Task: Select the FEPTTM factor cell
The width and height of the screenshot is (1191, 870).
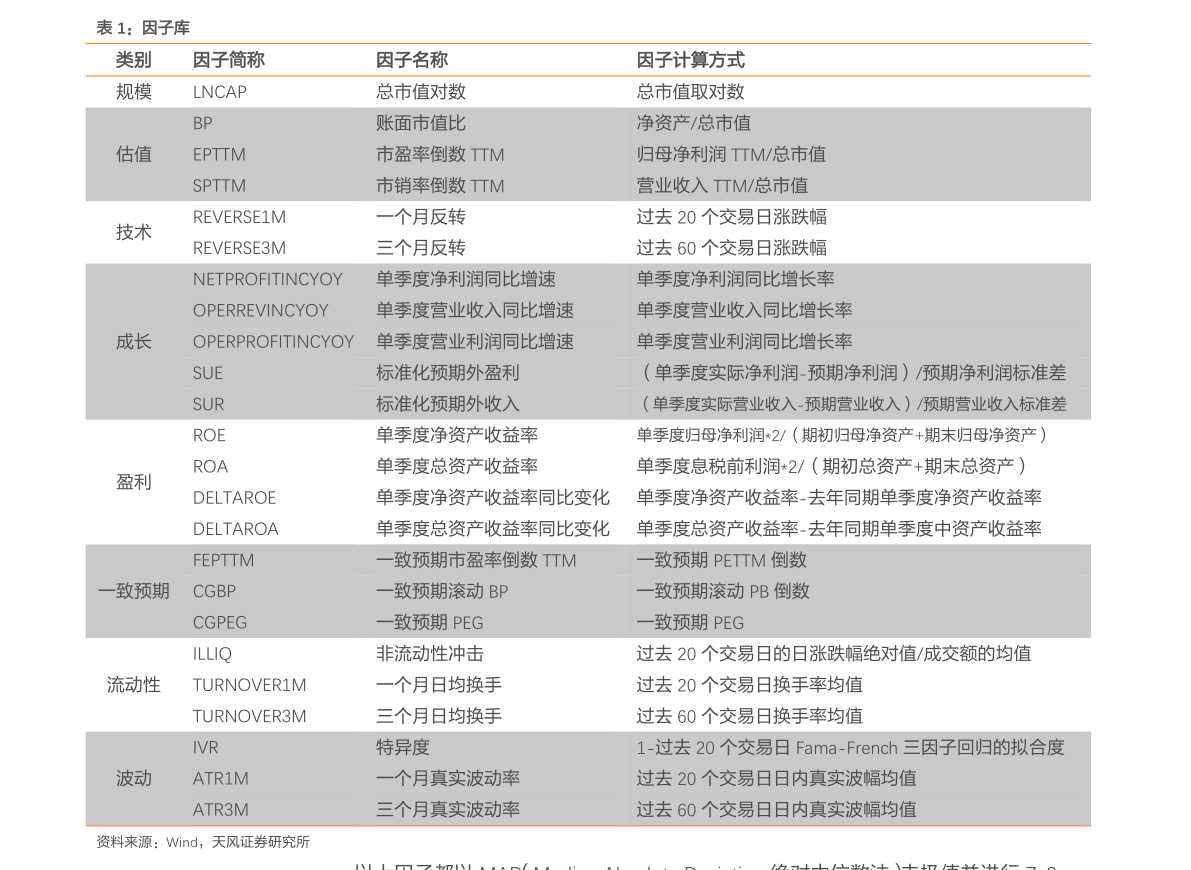Action: pyautogui.click(x=223, y=560)
